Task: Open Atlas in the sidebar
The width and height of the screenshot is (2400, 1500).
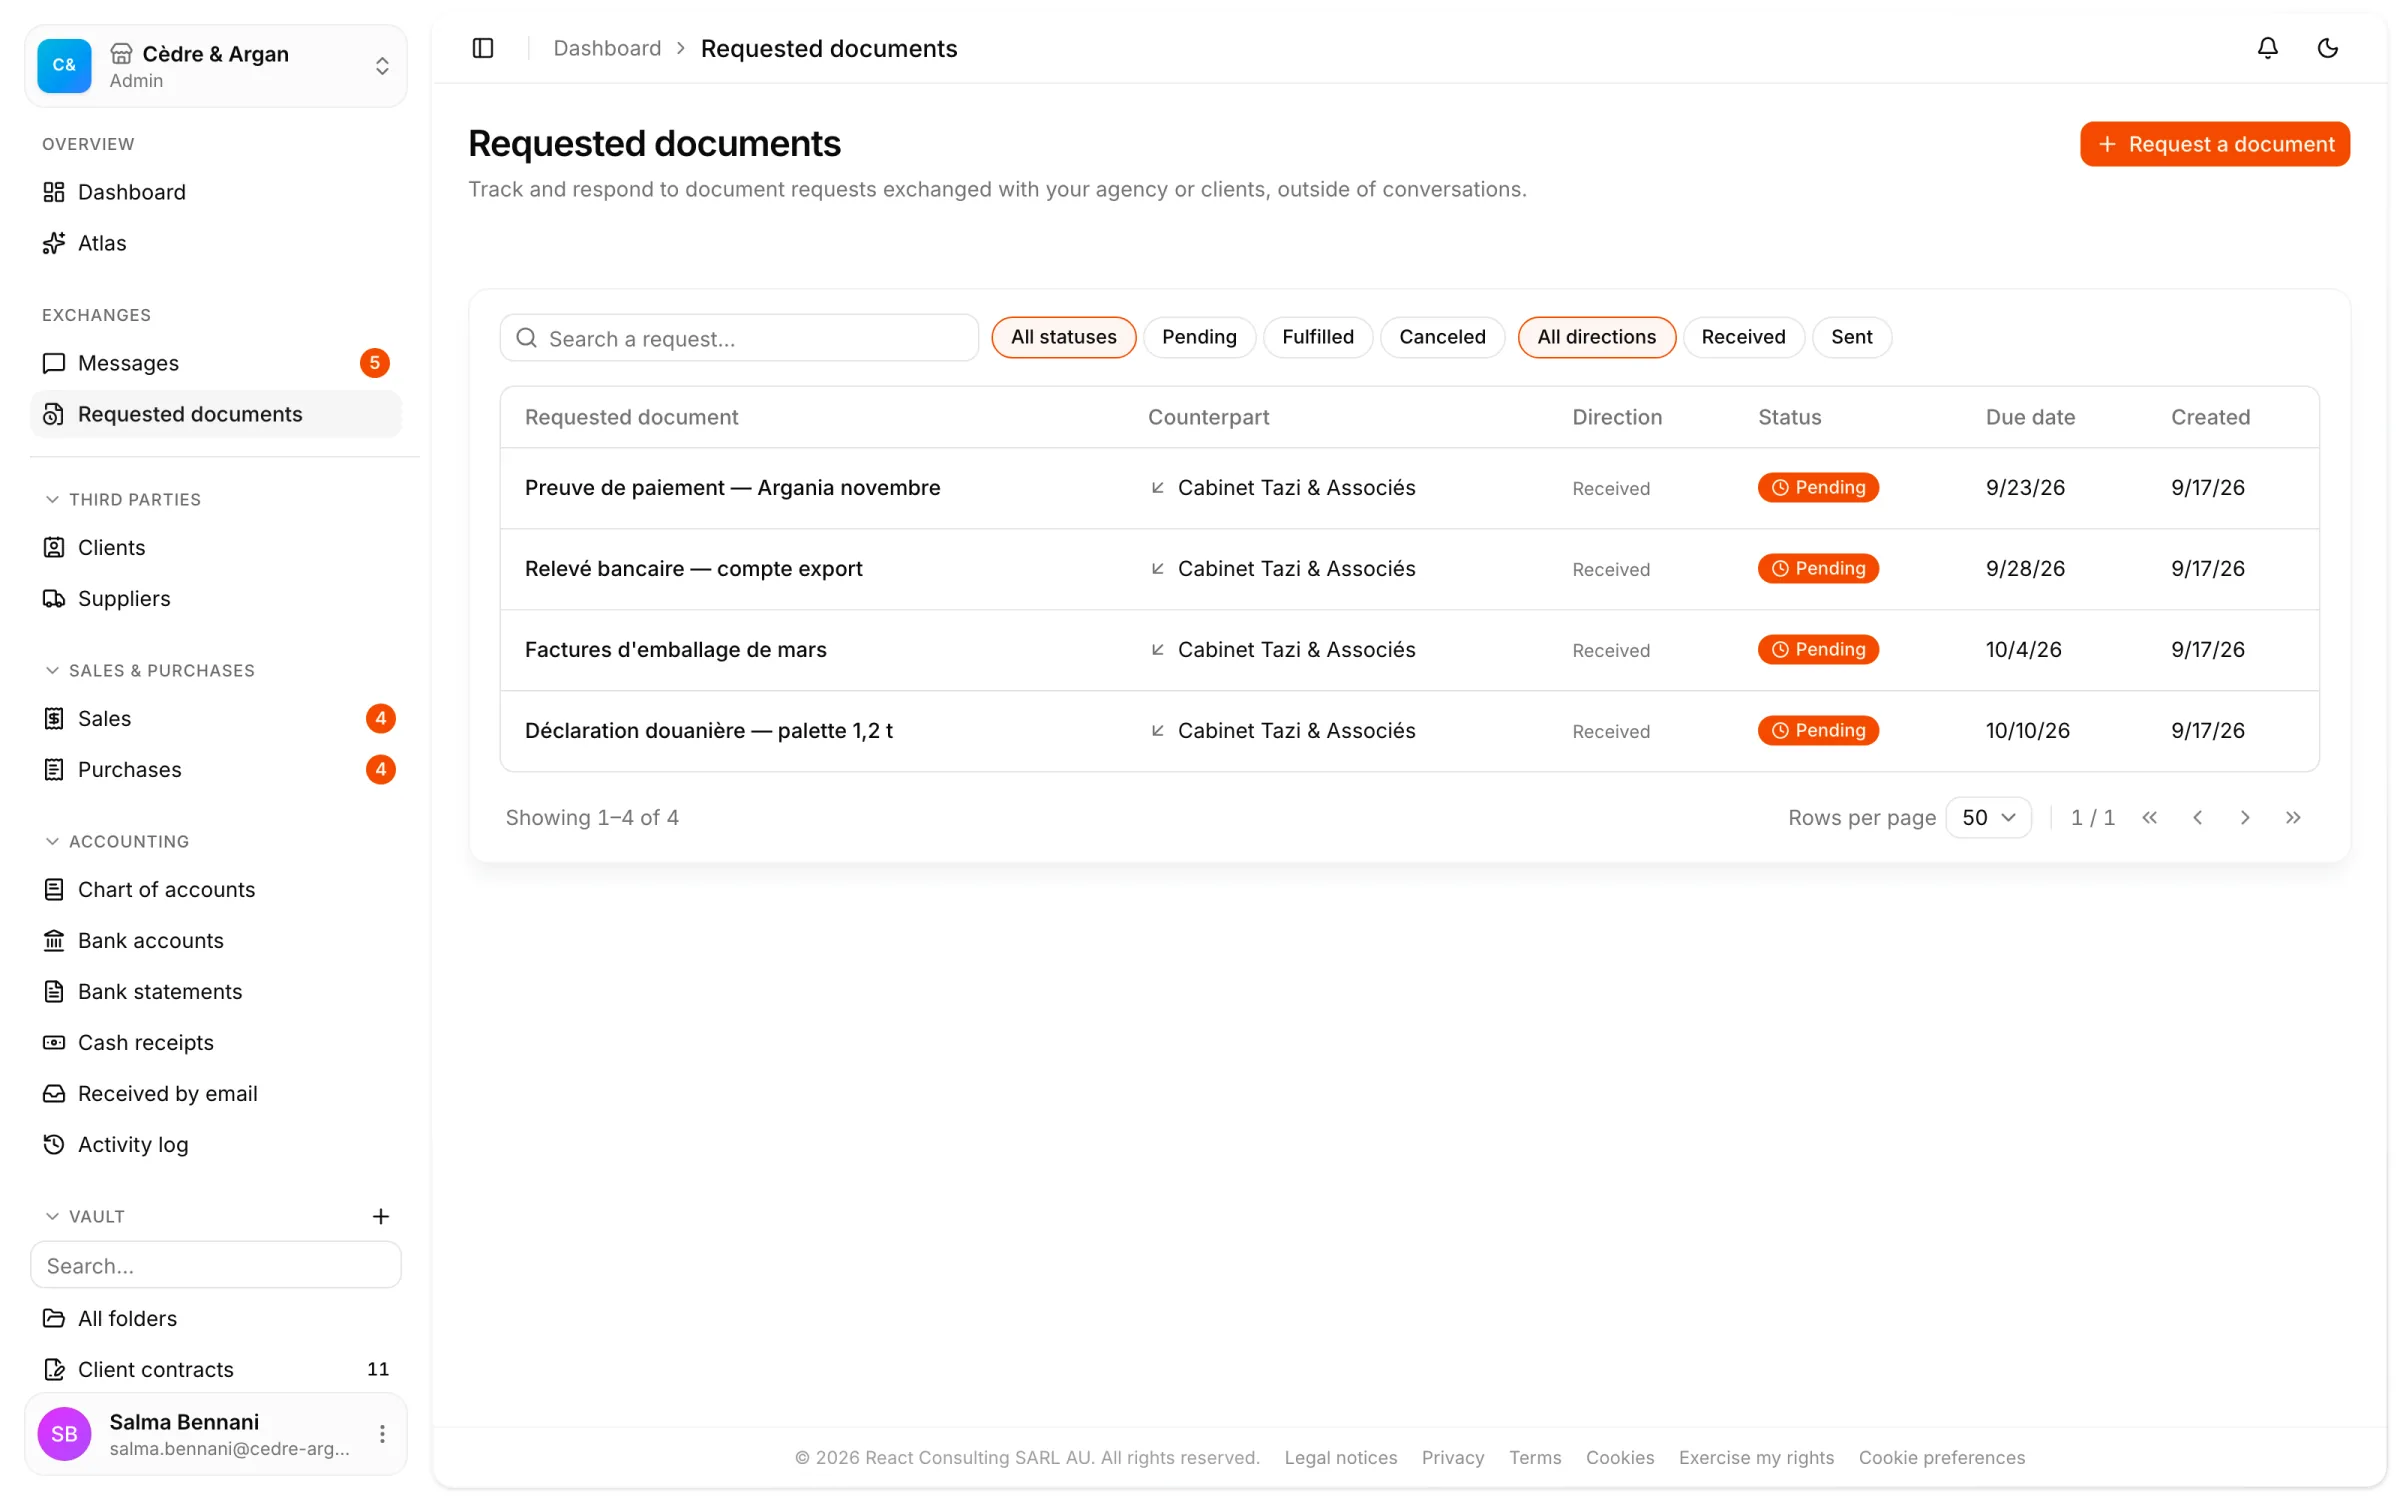Action: coord(216,243)
